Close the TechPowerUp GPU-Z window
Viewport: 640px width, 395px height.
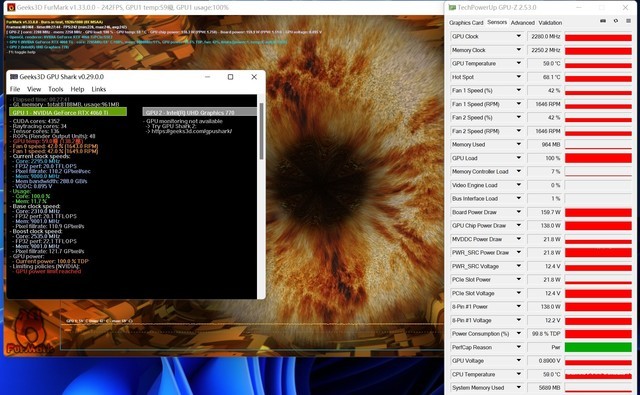click(x=625, y=7)
